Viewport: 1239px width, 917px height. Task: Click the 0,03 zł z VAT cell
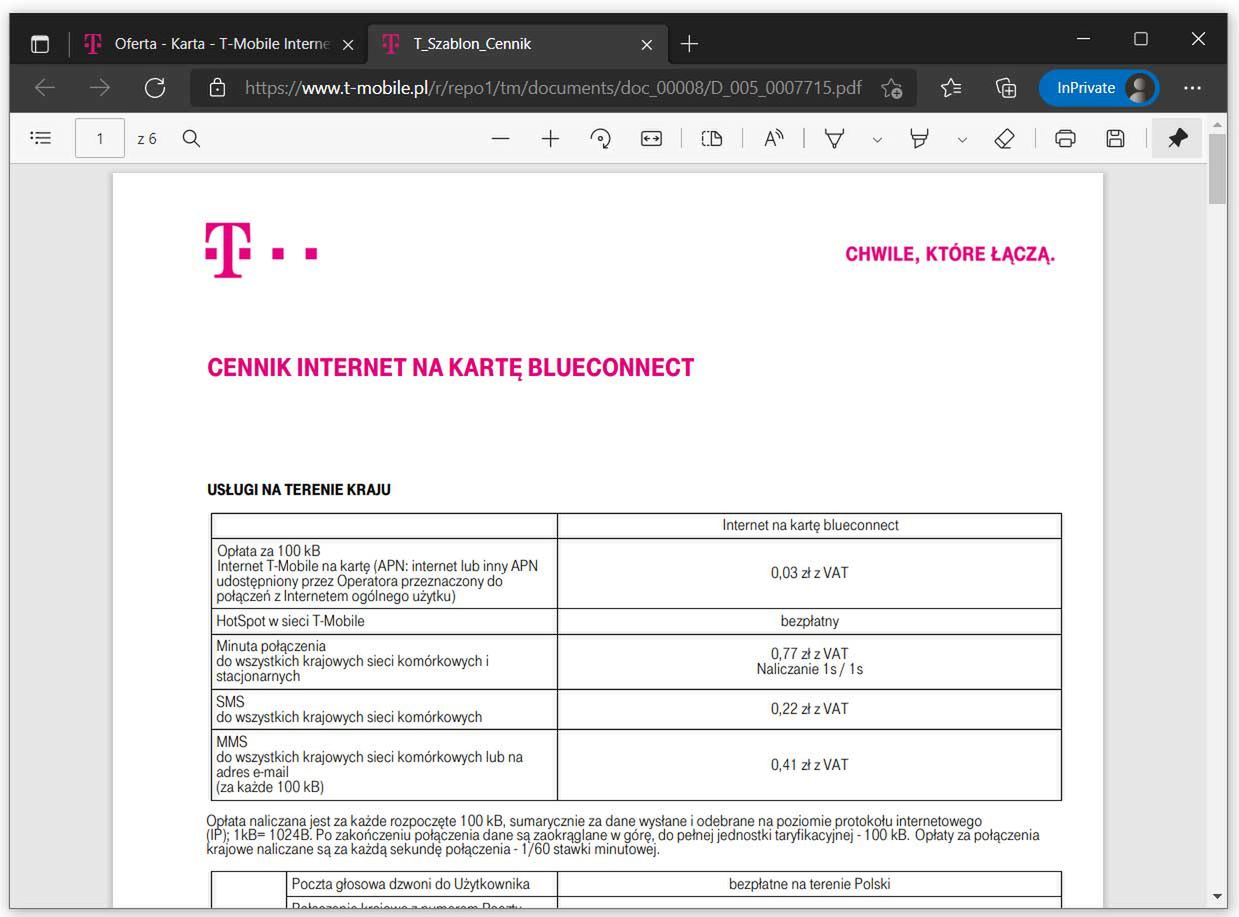click(809, 573)
